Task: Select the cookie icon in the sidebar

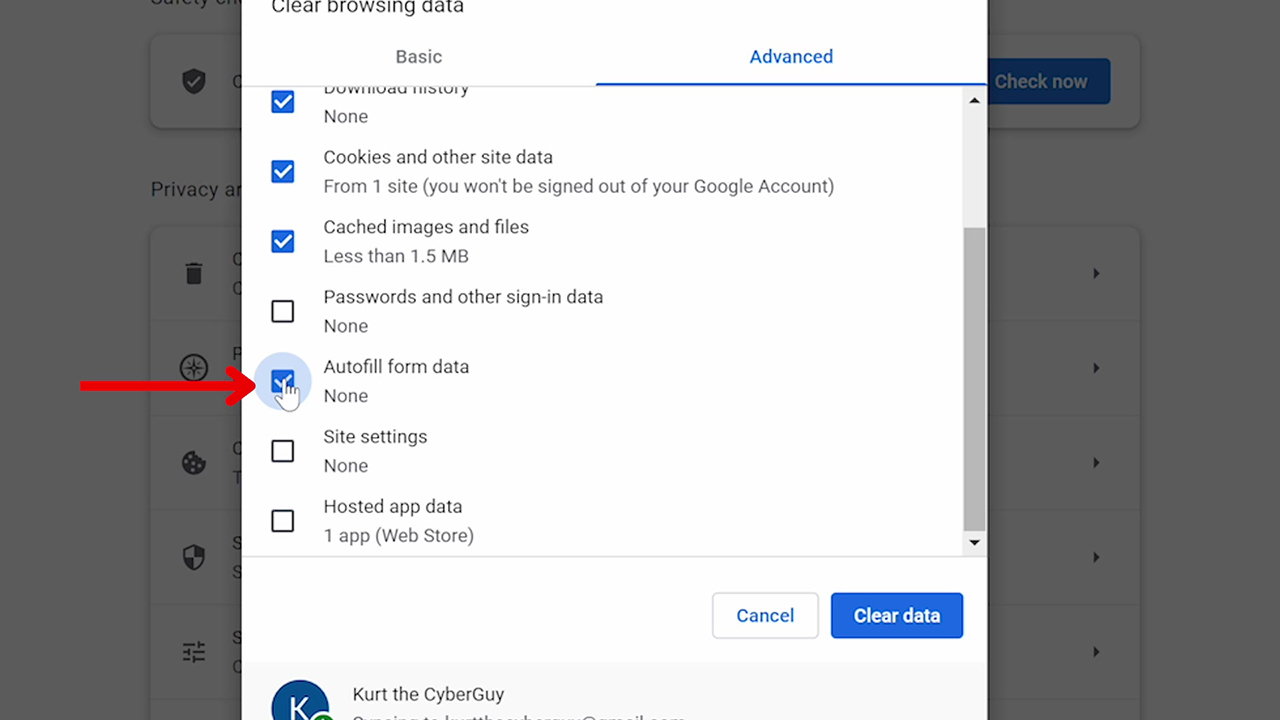Action: pyautogui.click(x=194, y=462)
